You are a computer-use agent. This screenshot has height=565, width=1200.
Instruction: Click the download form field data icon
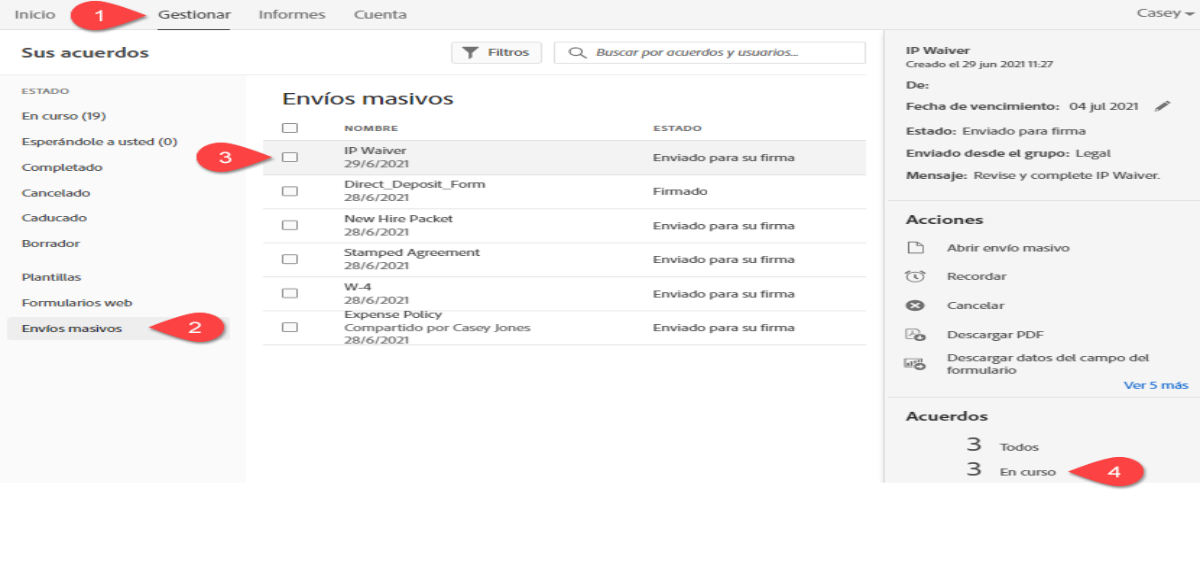coord(914,364)
